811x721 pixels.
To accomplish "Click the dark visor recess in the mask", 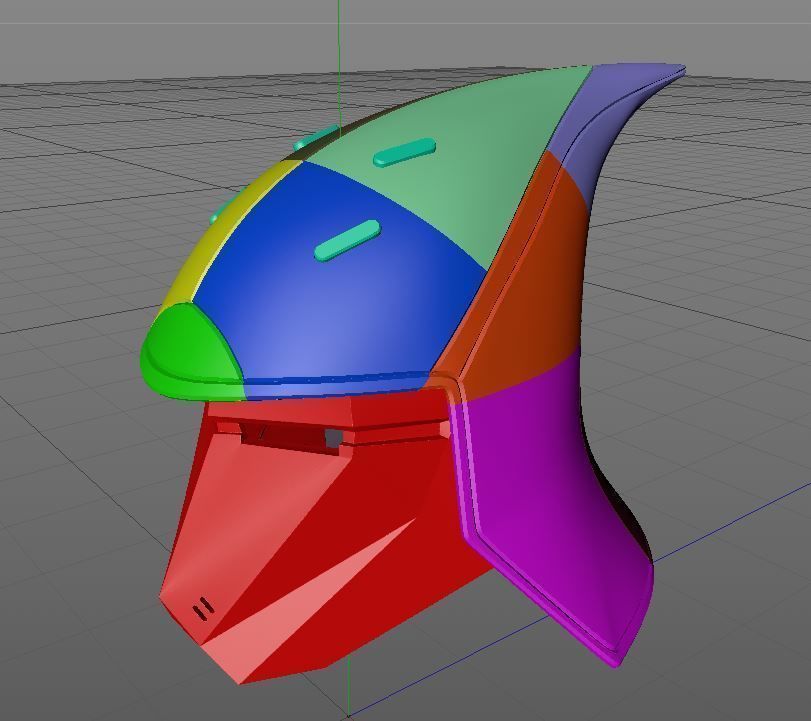I will pos(291,438).
